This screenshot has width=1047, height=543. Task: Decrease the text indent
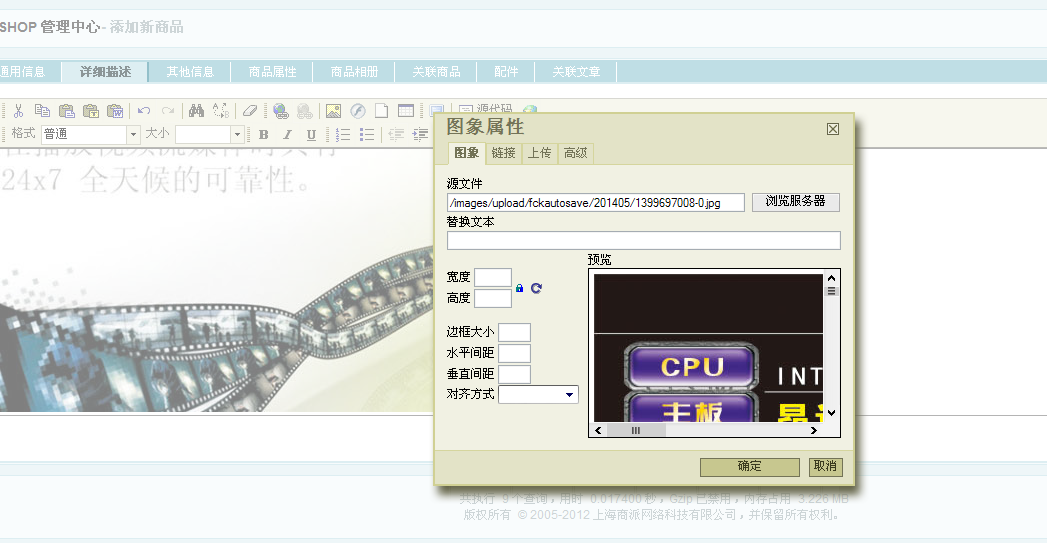(396, 135)
